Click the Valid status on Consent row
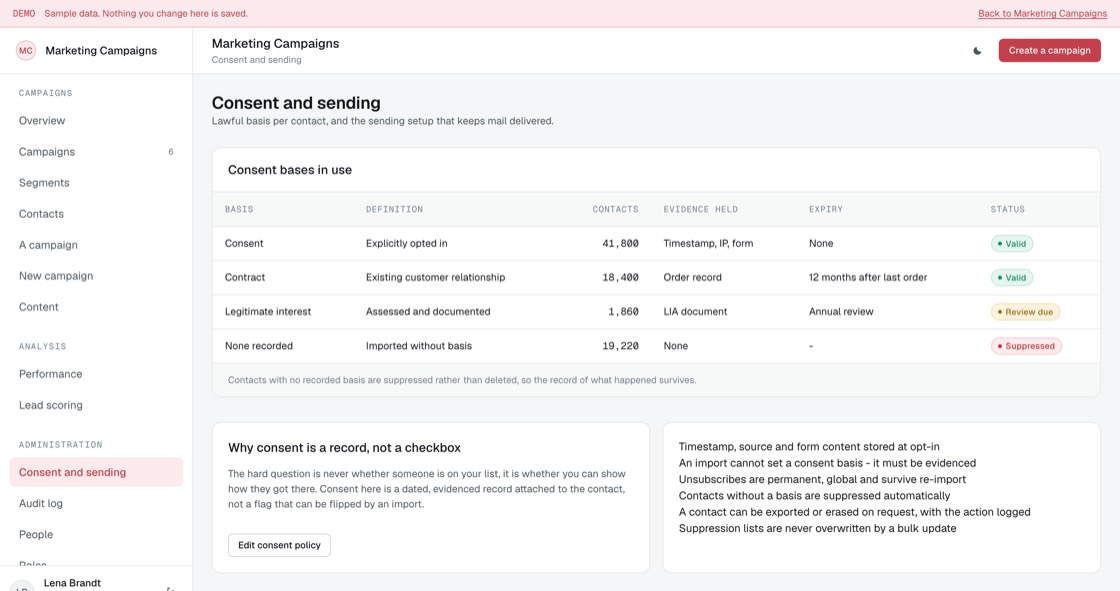Image resolution: width=1120 pixels, height=591 pixels. point(1011,244)
